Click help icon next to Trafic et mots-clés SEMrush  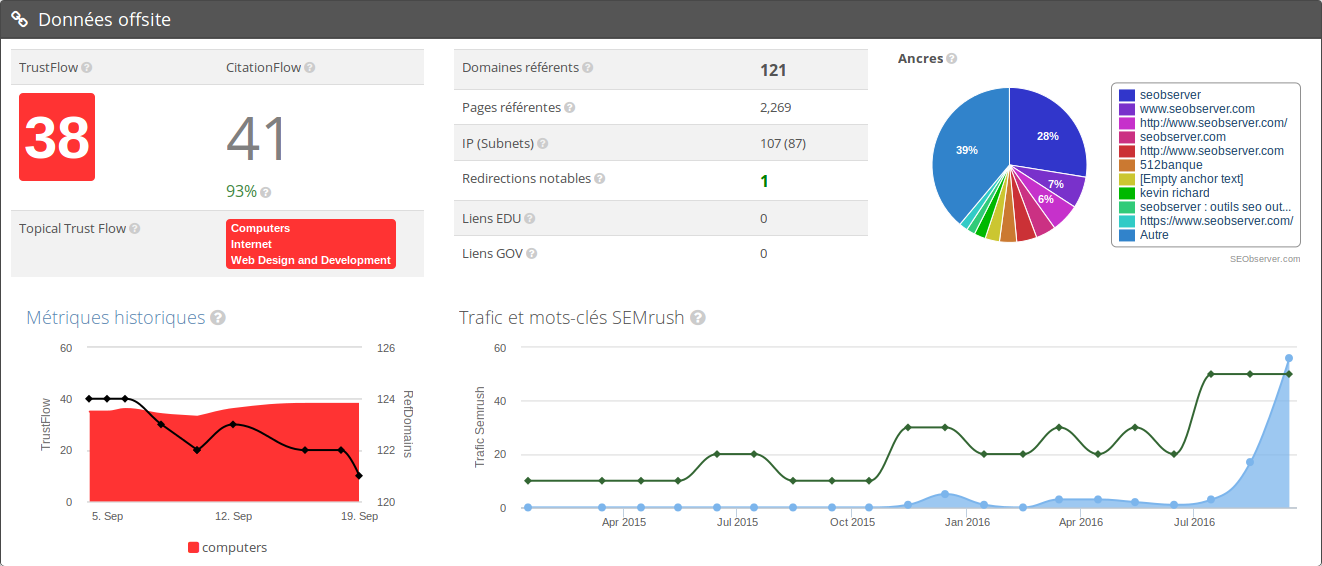coord(698,318)
